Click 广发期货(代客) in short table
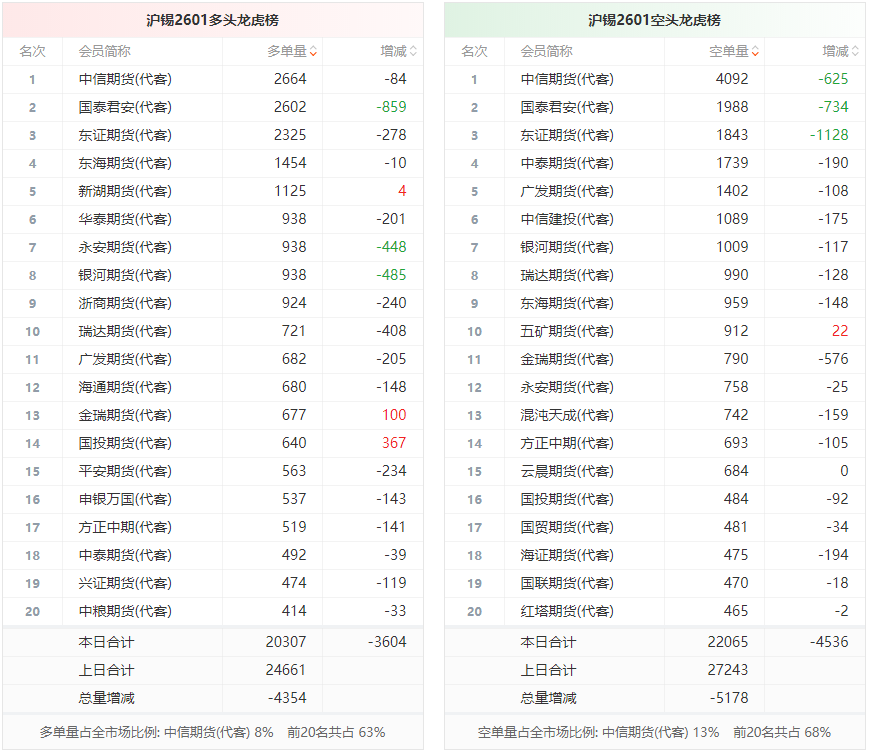870x754 pixels. 567,191
